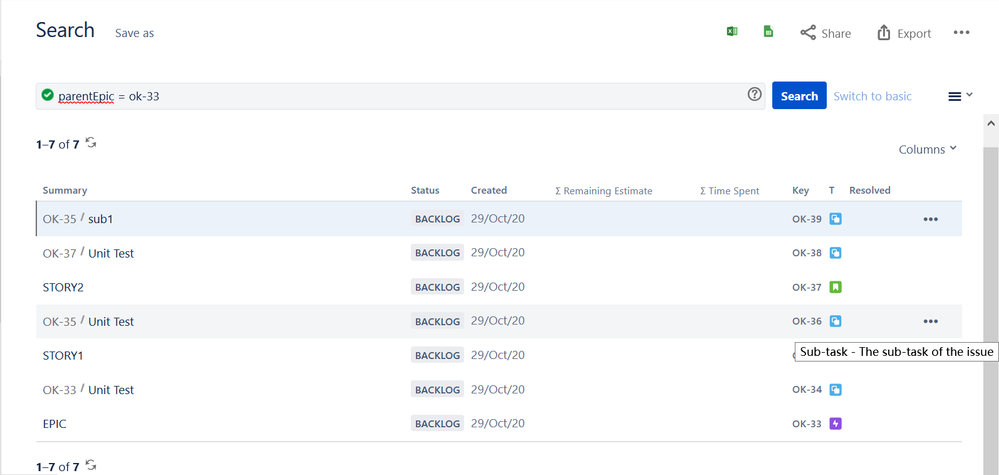Open key OK-36 link
Viewport: 999px width, 475px height.
tap(807, 321)
